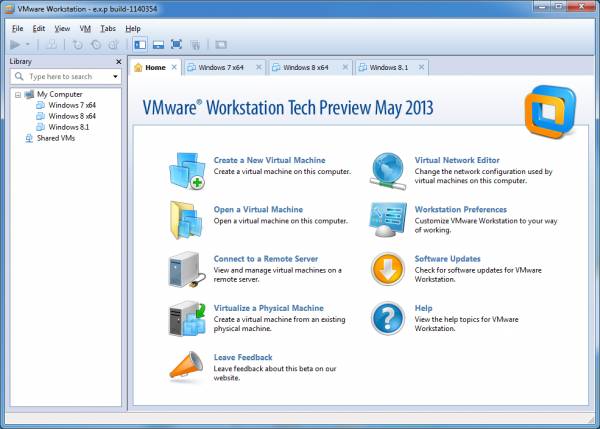Open the Tabs menu
Screen dimensions: 600x429
click(x=108, y=29)
